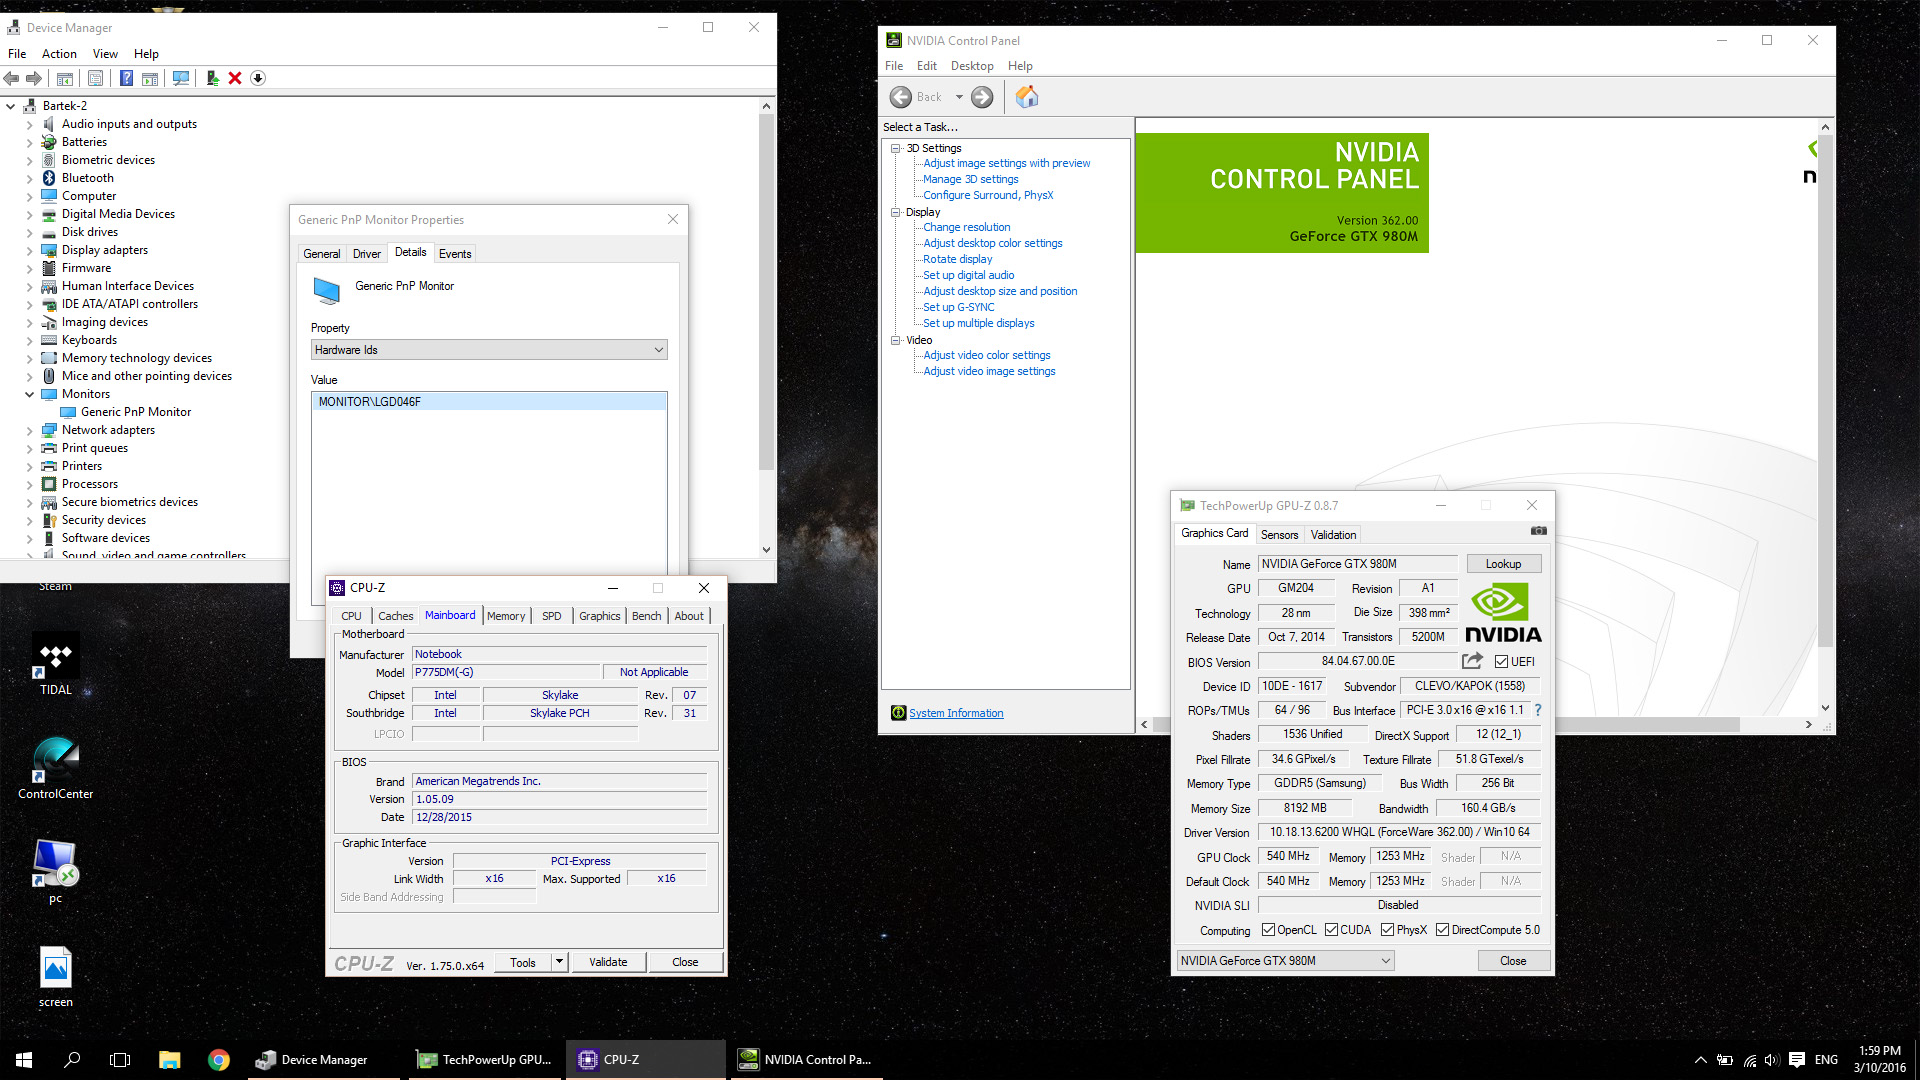This screenshot has height=1080, width=1920.
Task: Click the taskbar search magnifier icon
Action: 72,1060
